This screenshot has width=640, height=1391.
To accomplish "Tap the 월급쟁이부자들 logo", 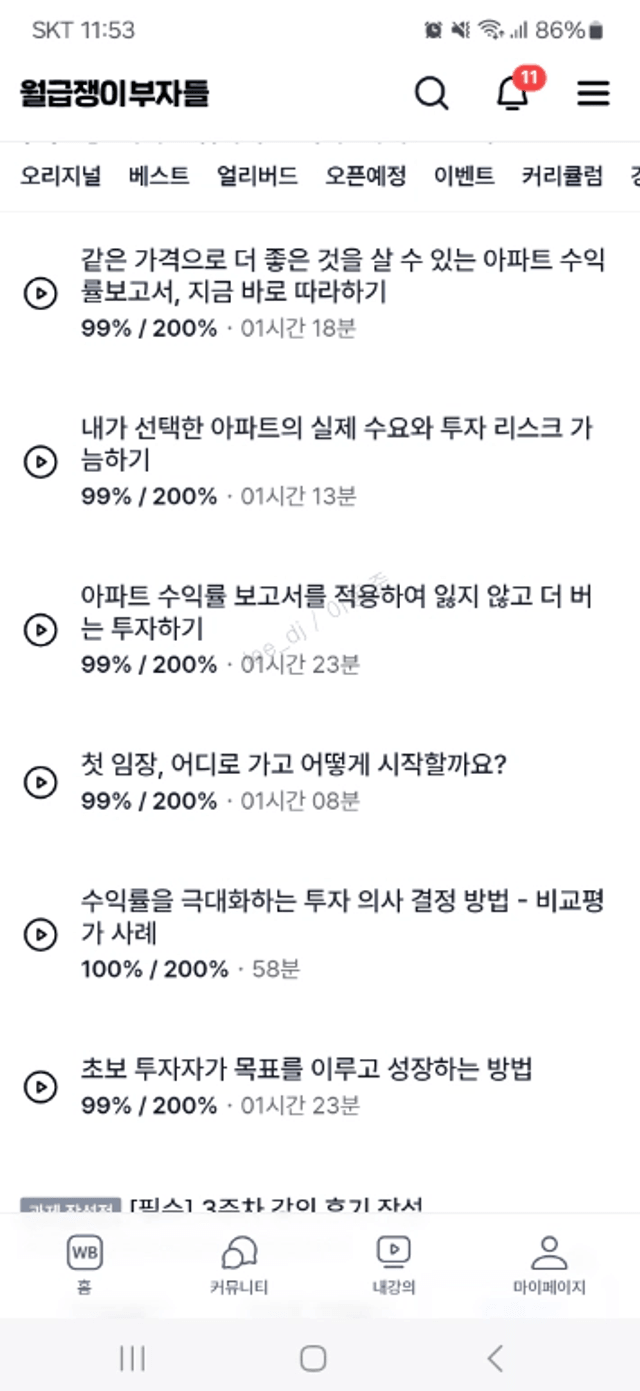I will 114,93.
